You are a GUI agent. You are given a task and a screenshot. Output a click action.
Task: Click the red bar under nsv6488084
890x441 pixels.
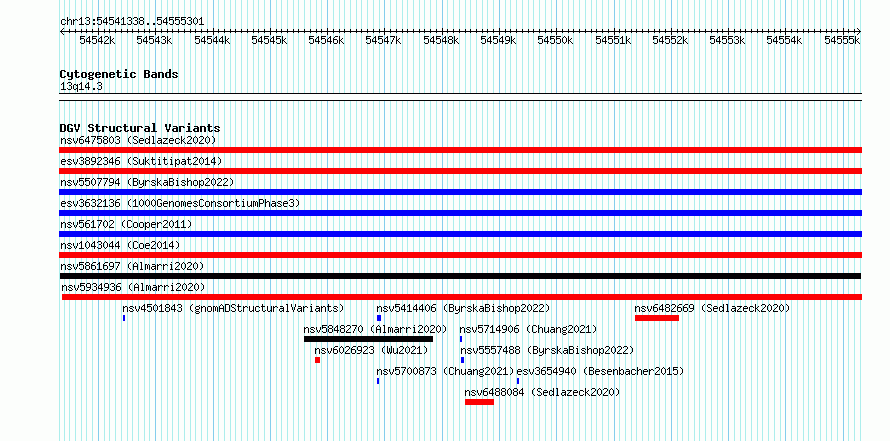480,402
